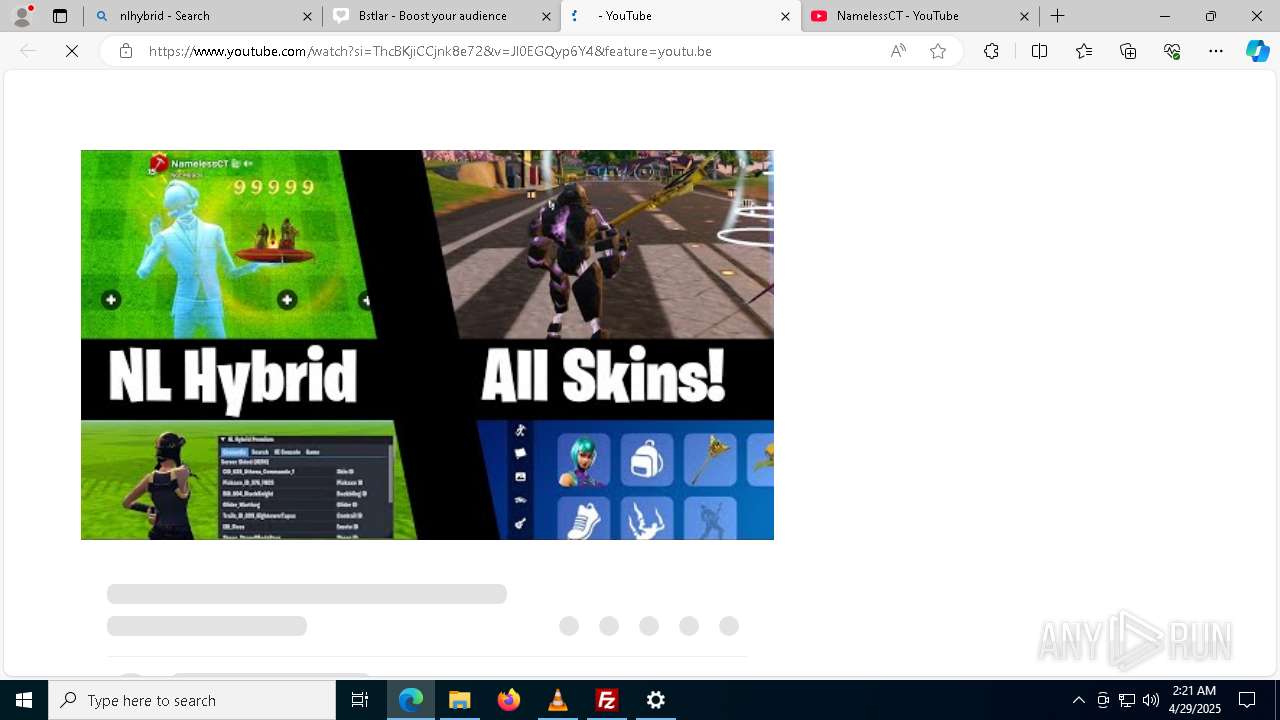Open Settings and more menu
The width and height of the screenshot is (1280, 720).
[x=1216, y=51]
